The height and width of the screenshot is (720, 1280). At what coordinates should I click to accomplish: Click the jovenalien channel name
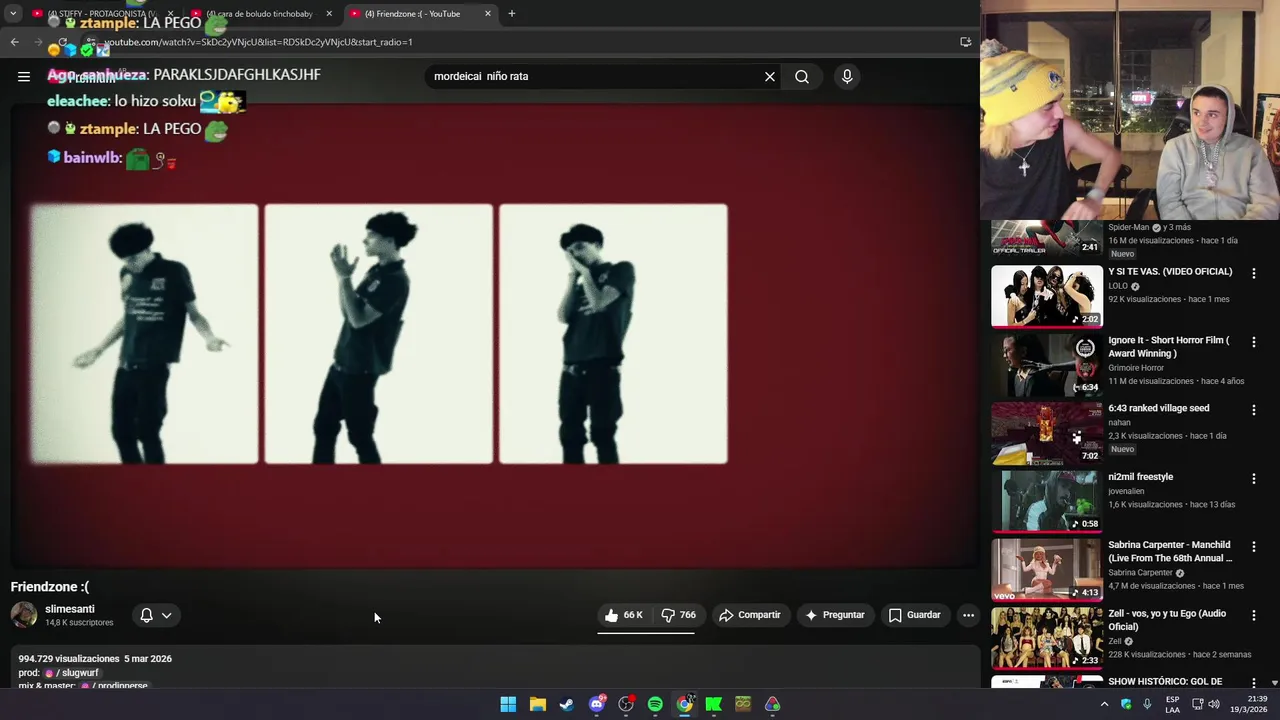[1126, 491]
